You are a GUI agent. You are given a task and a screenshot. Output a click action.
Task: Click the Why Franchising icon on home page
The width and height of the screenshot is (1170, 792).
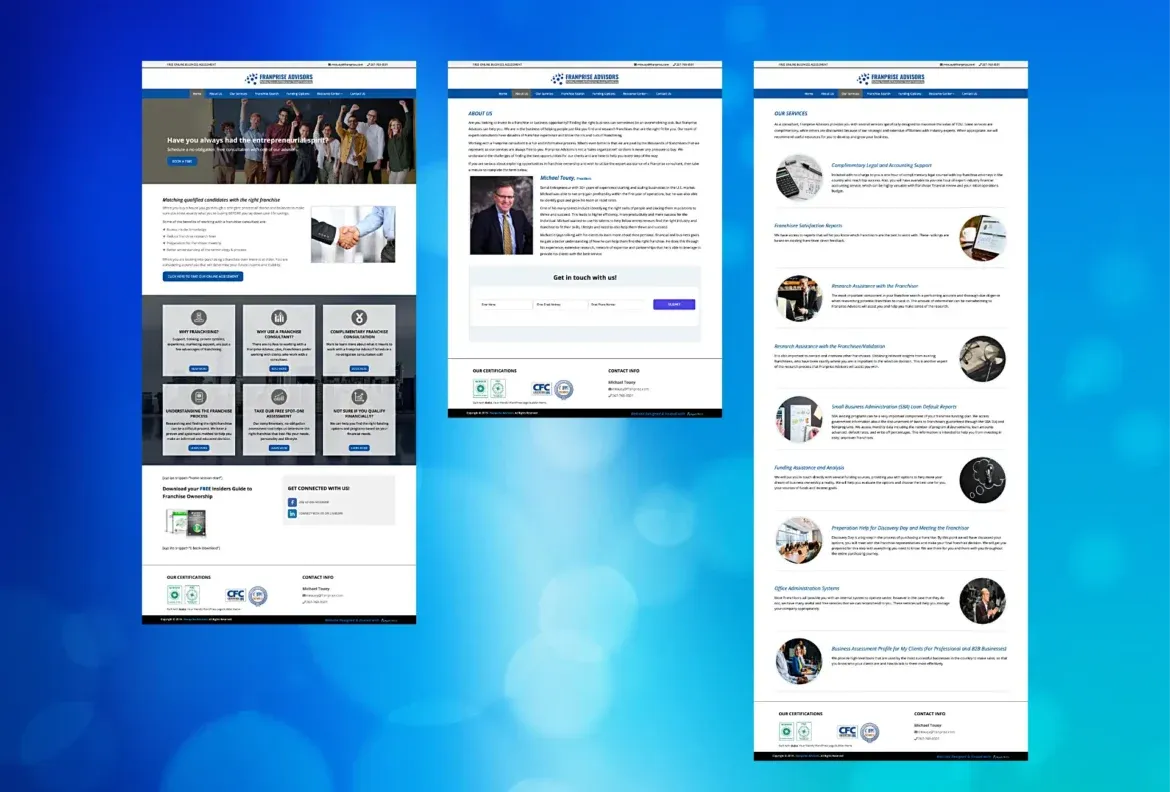click(x=199, y=318)
